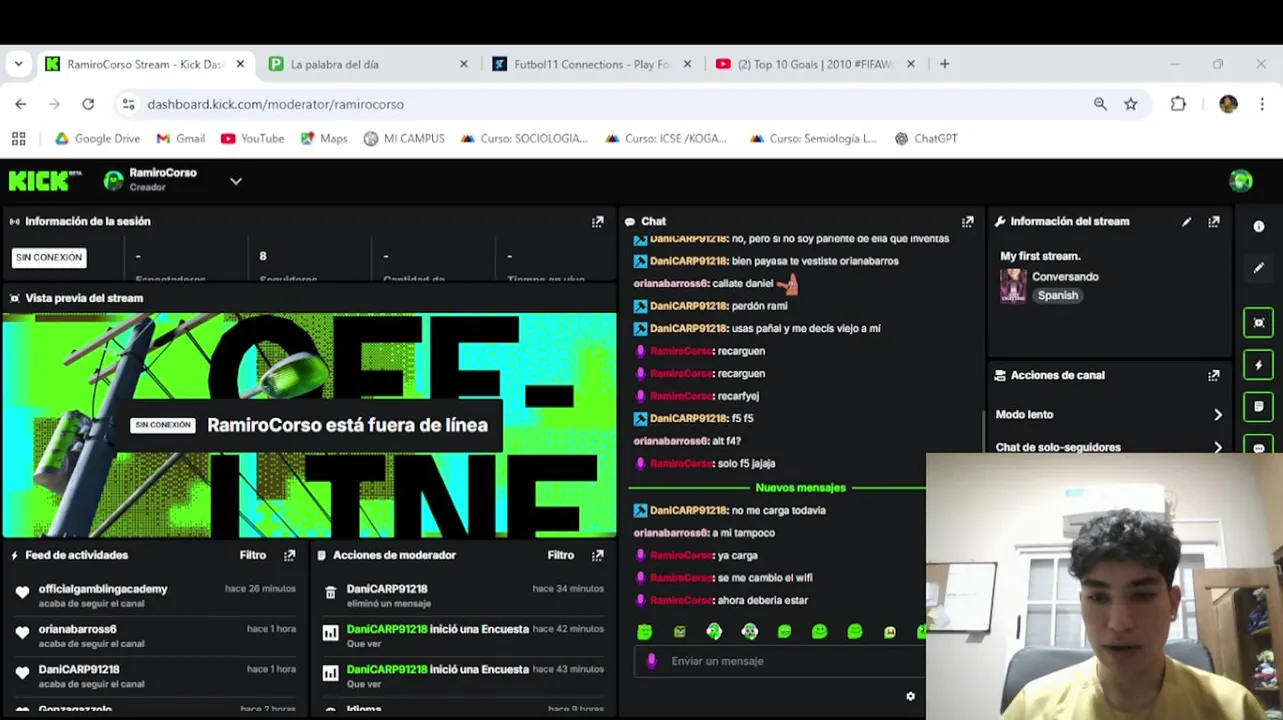The height and width of the screenshot is (720, 1283).
Task: Toggle the stream preview sidebar icon
Action: click(x=1259, y=323)
